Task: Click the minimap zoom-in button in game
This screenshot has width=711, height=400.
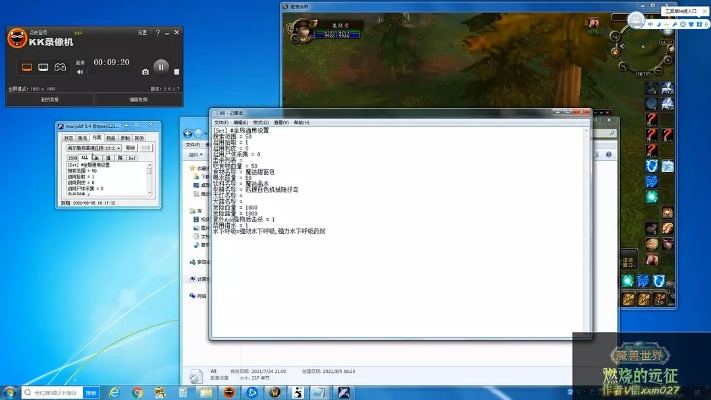Action: pyautogui.click(x=667, y=60)
